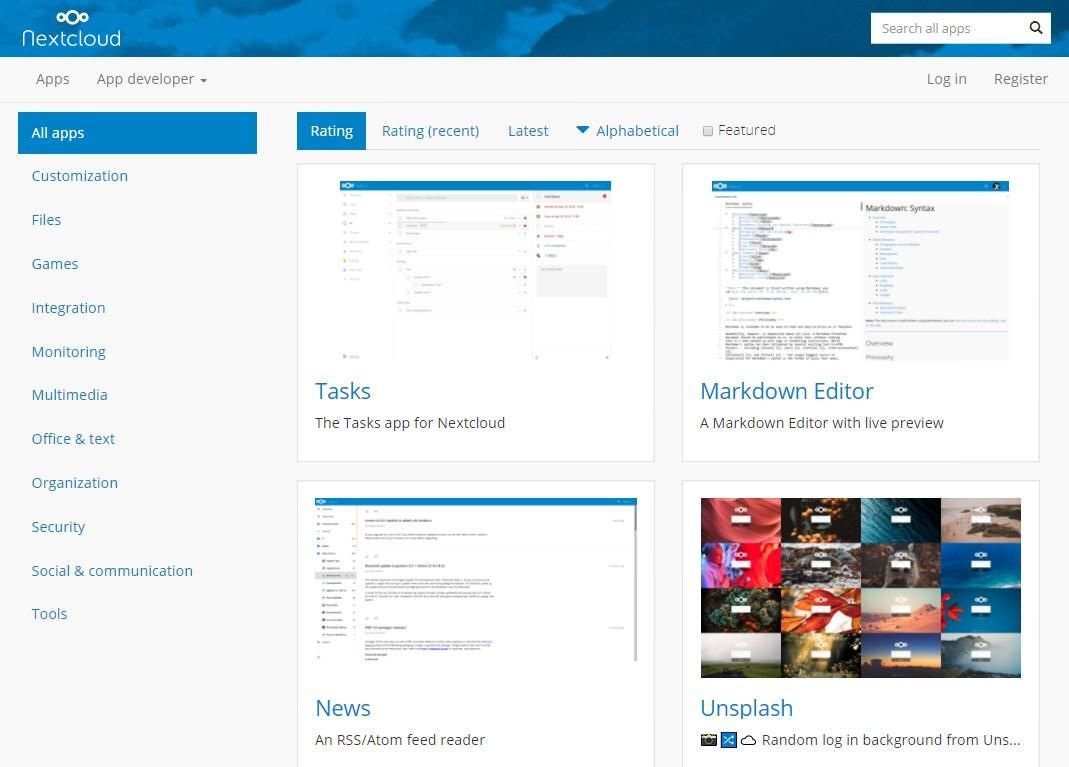Click the Log in link
This screenshot has height=767, width=1069.
[x=946, y=79]
